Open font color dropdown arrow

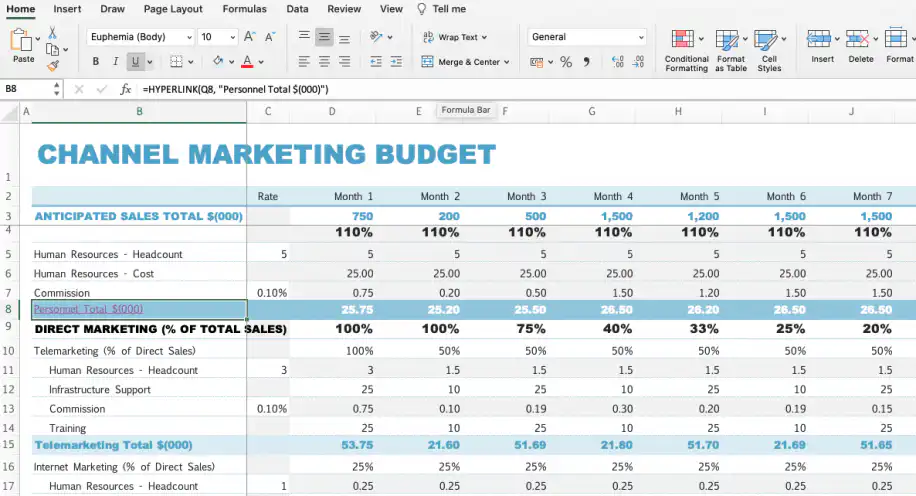[261, 62]
